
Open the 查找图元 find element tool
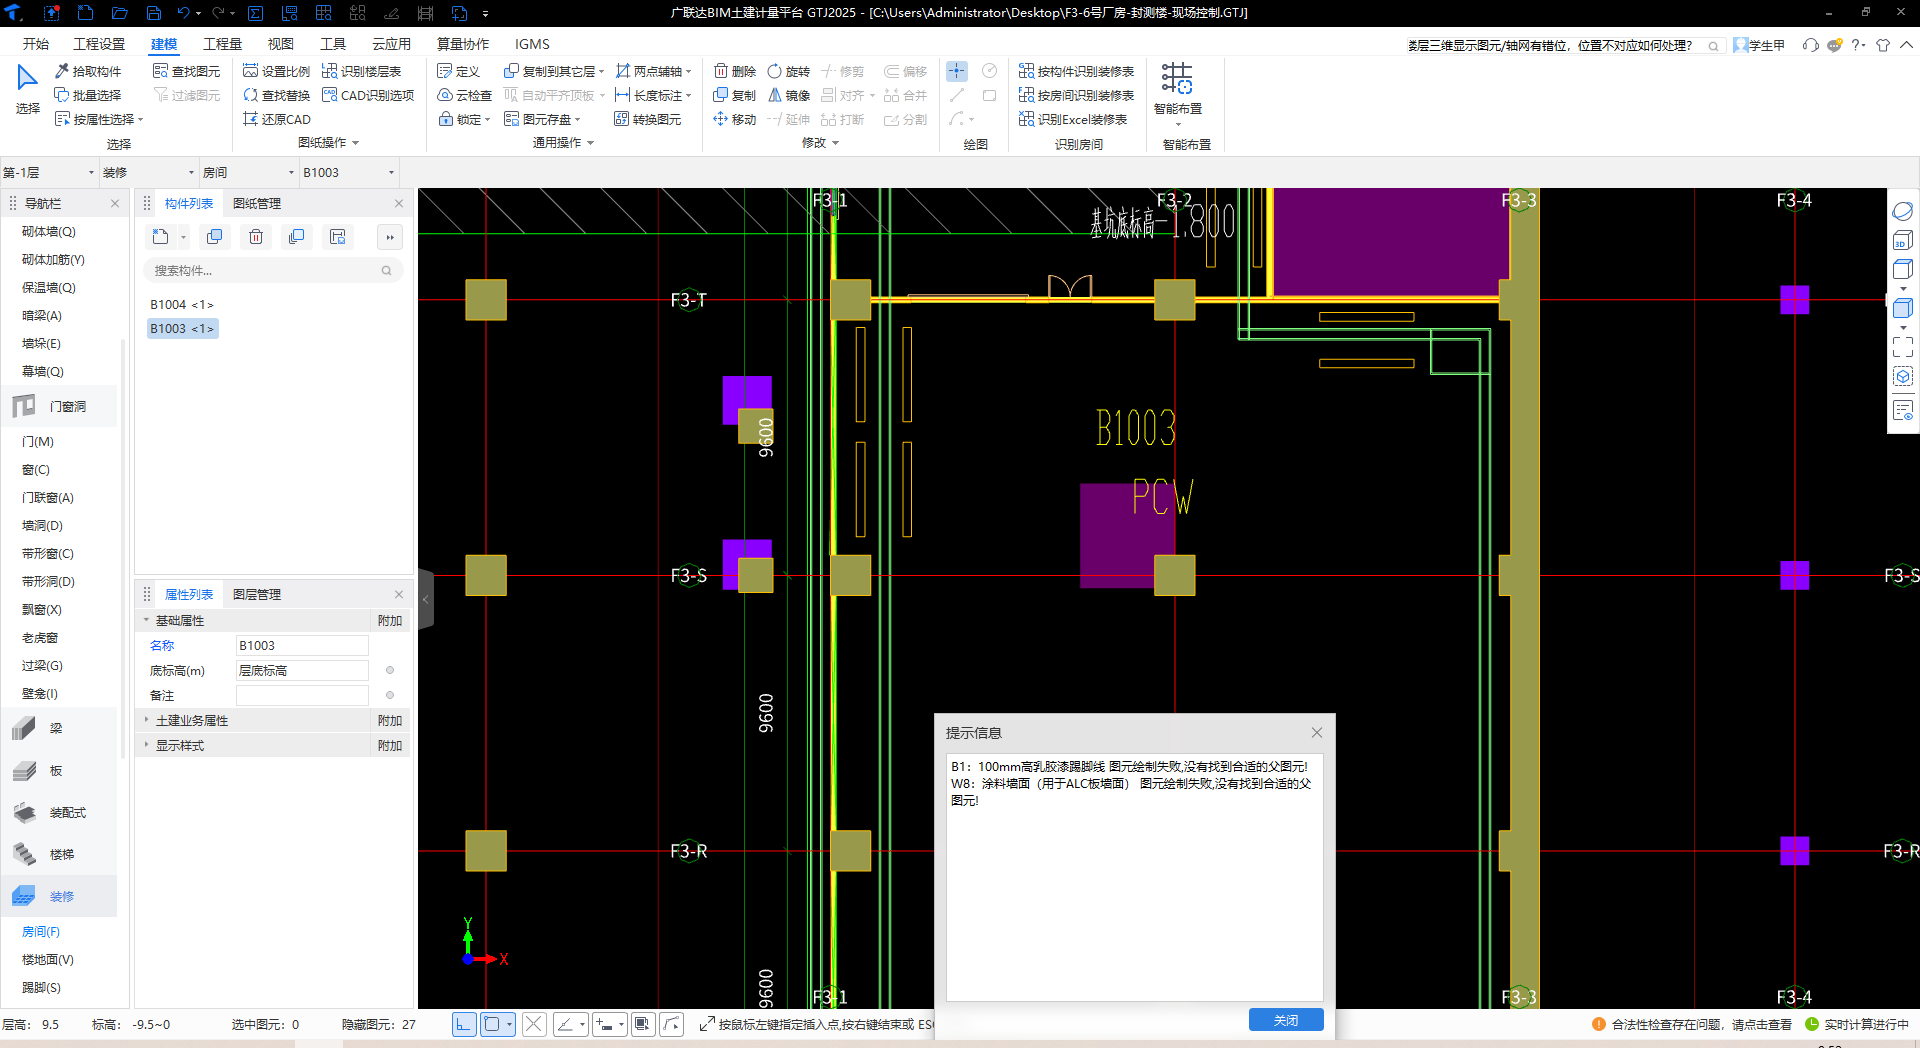pos(186,71)
